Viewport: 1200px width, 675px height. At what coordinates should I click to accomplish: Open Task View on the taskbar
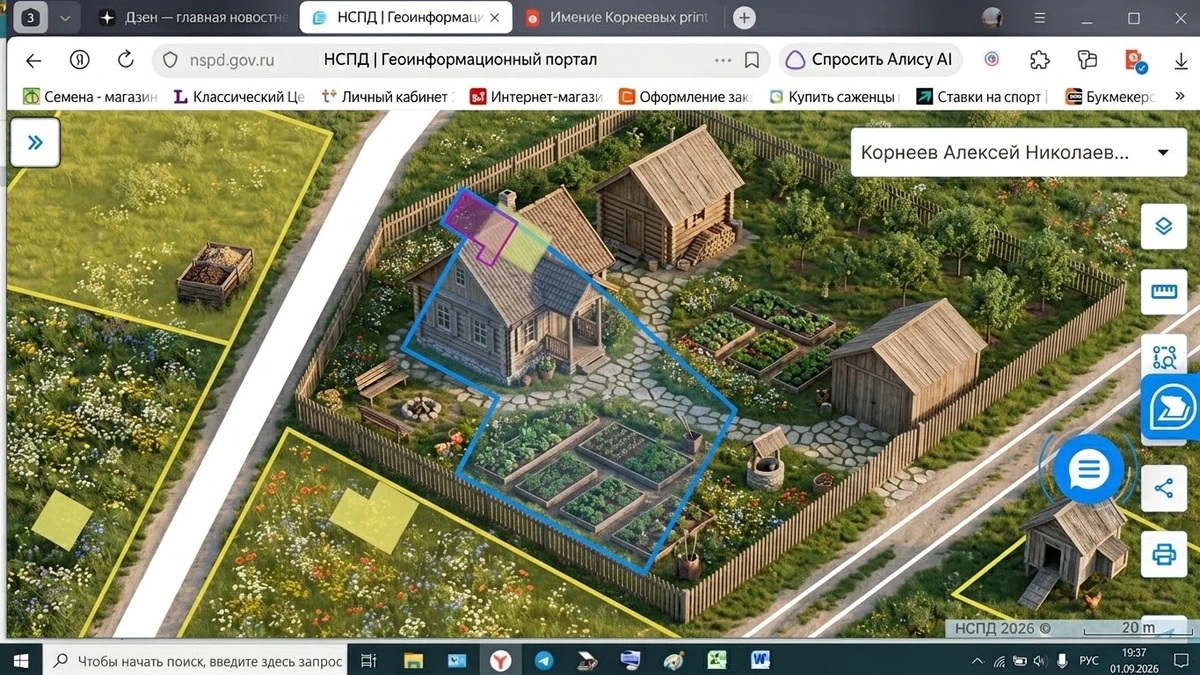click(x=368, y=660)
